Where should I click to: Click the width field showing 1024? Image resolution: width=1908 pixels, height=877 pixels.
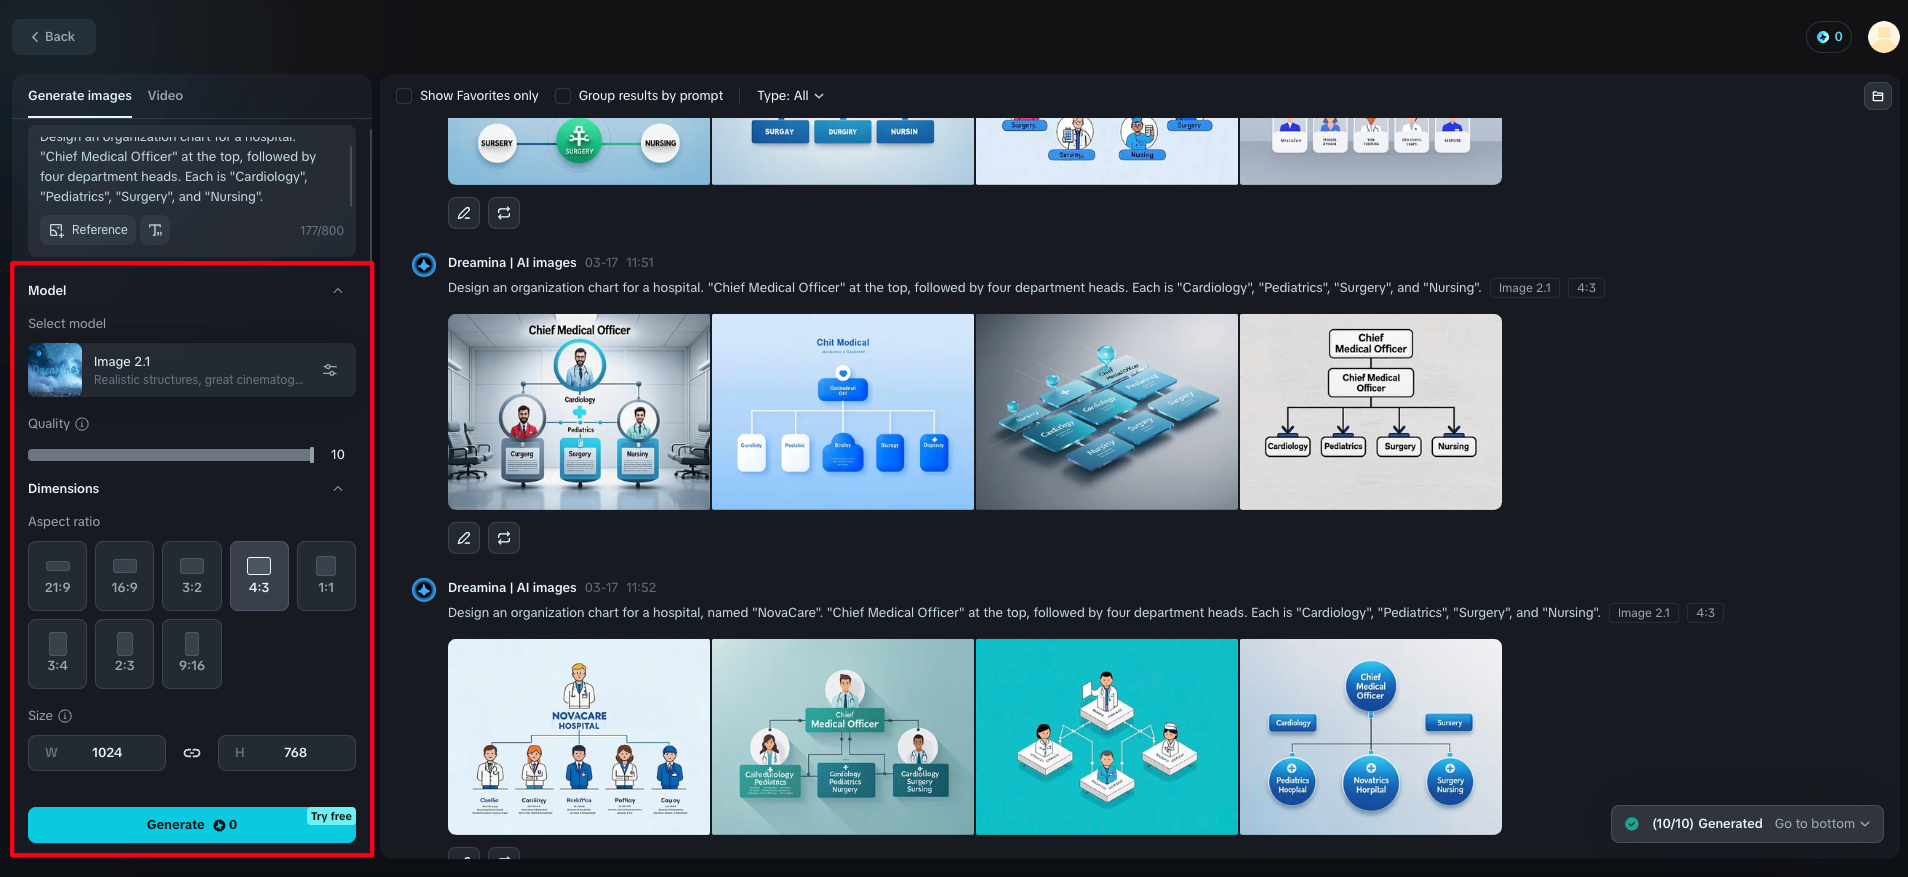[97, 753]
